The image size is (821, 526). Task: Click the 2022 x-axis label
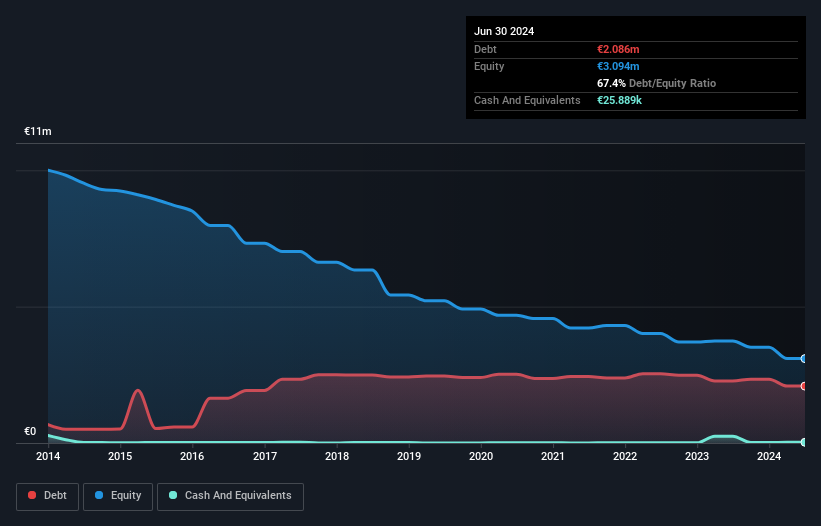[625, 456]
